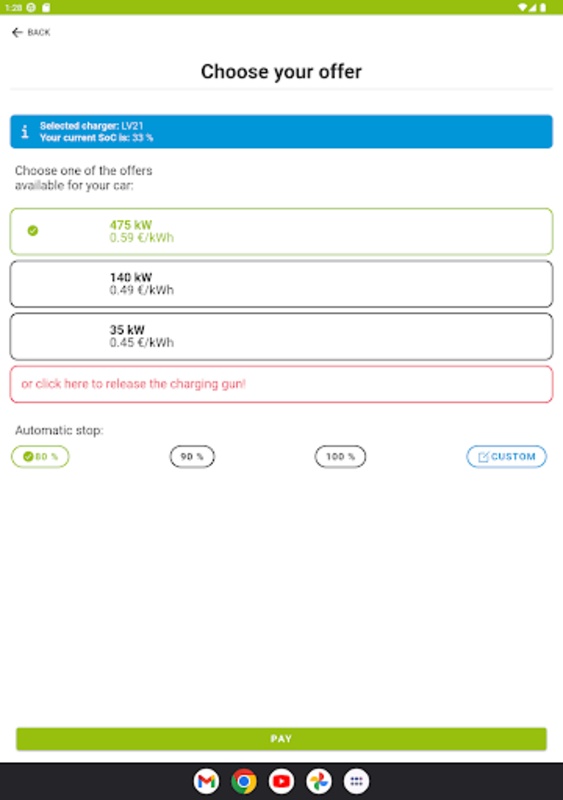Click the green checkmark on 475 kW offer
Viewport: 563px width, 800px height.
33,231
